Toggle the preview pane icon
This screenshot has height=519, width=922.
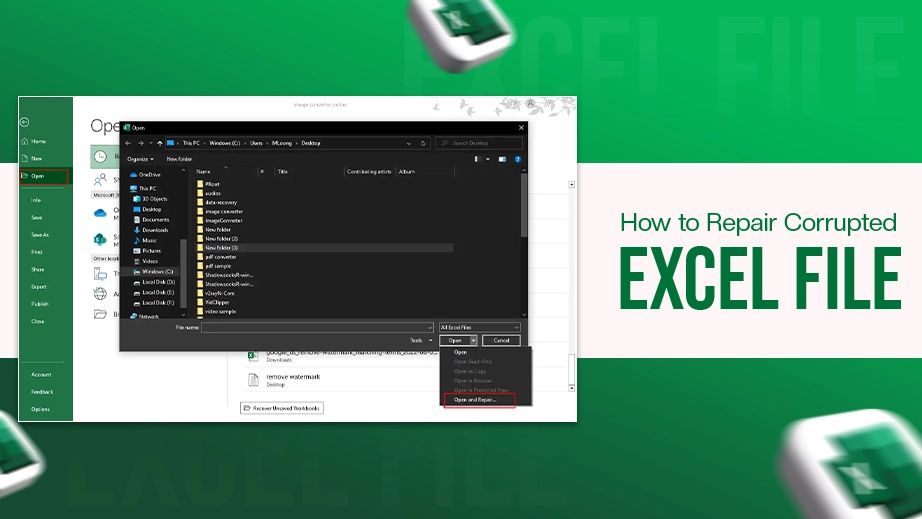pyautogui.click(x=502, y=159)
